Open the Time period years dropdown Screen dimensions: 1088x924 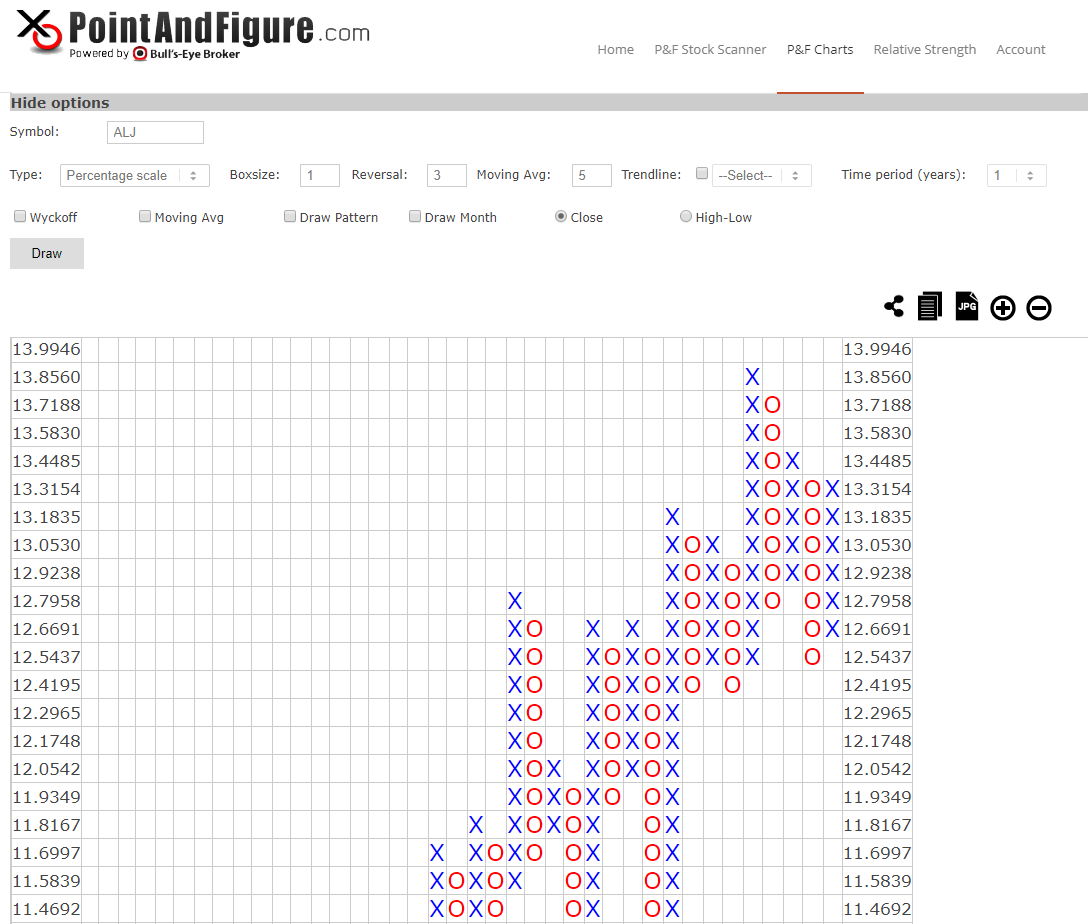[x=1016, y=175]
